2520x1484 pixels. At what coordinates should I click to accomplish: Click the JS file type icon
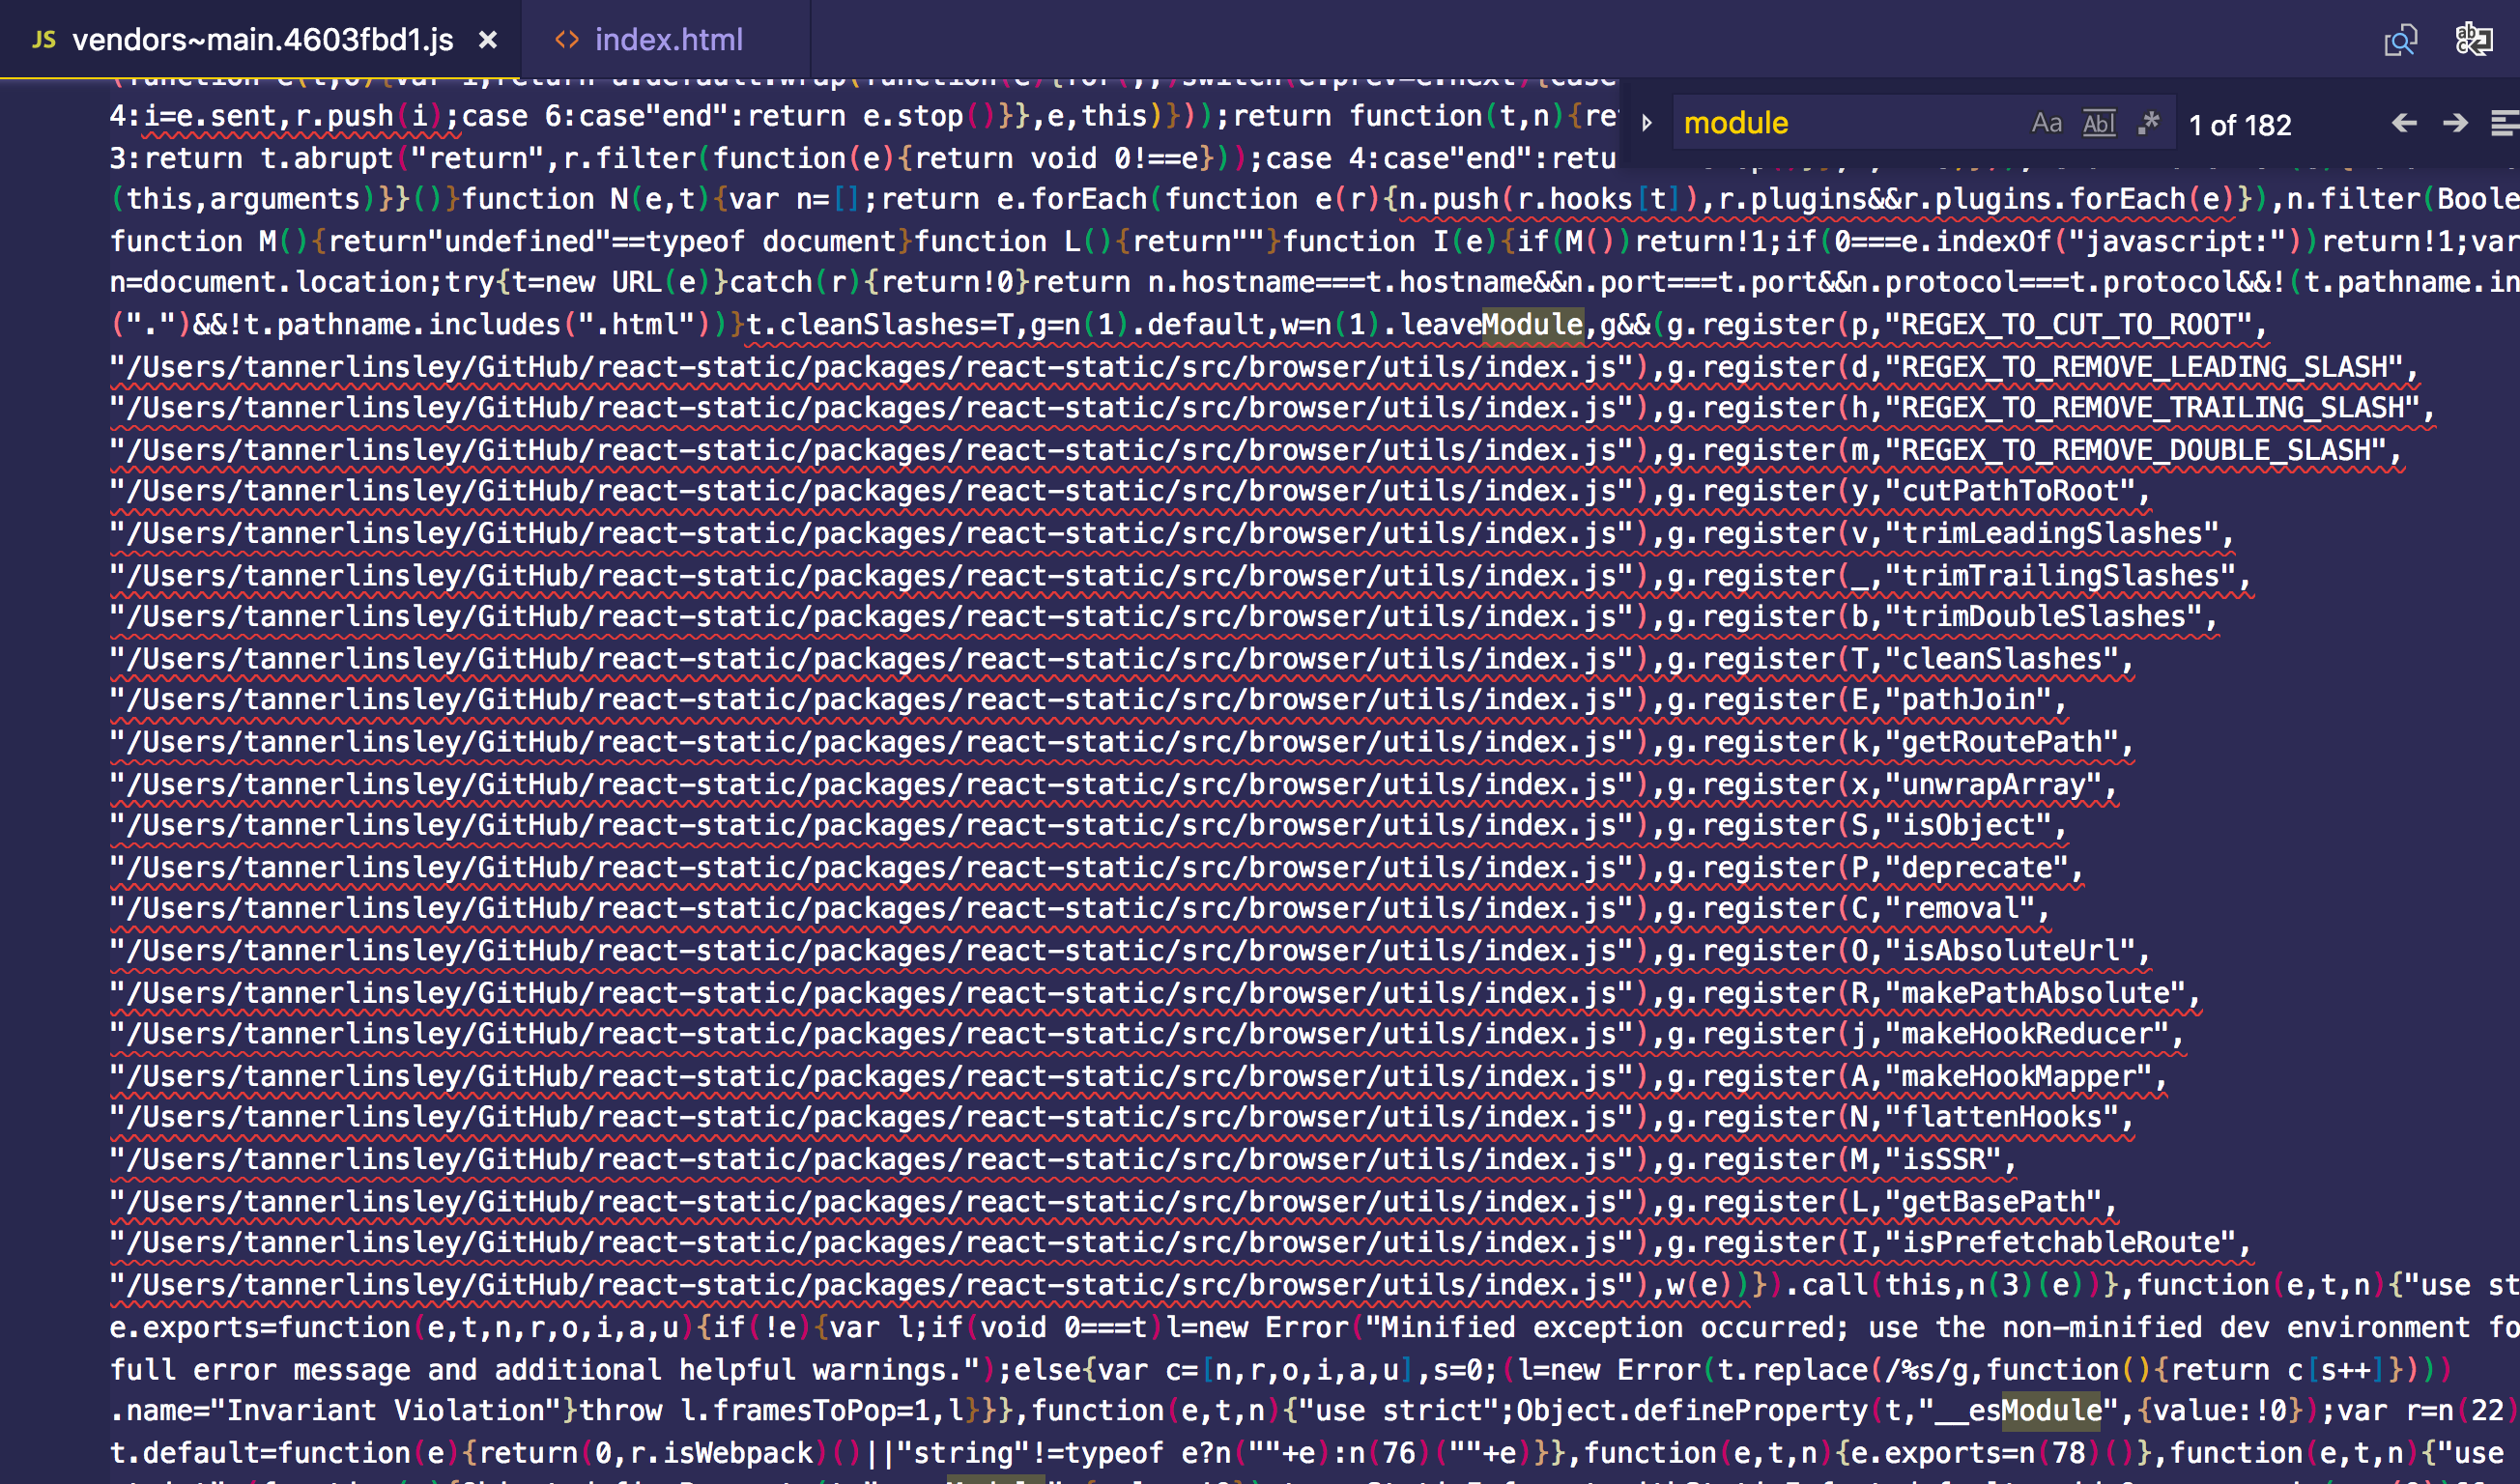tap(43, 40)
